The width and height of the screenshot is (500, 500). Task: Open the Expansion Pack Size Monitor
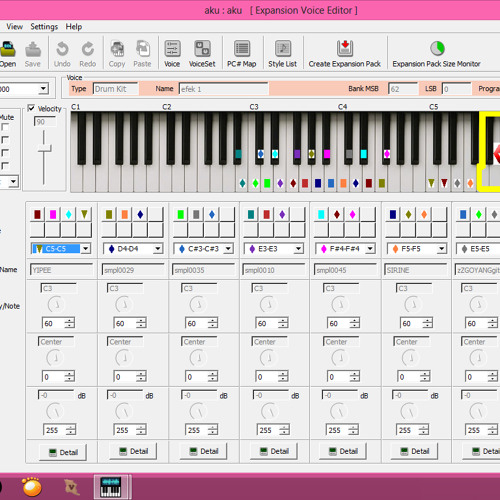point(437,49)
